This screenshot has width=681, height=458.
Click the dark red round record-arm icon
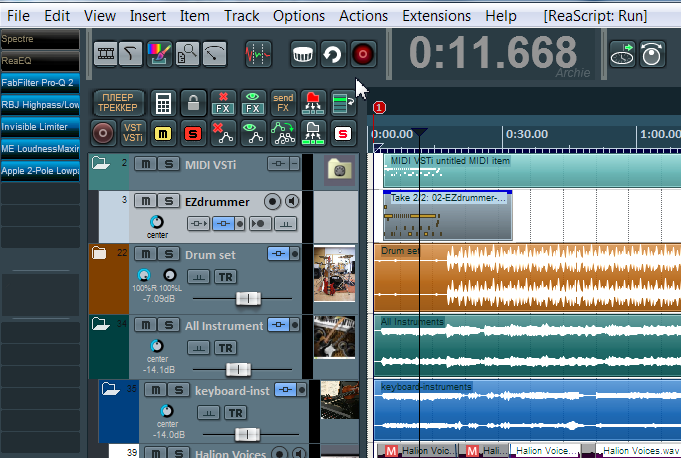[103, 133]
